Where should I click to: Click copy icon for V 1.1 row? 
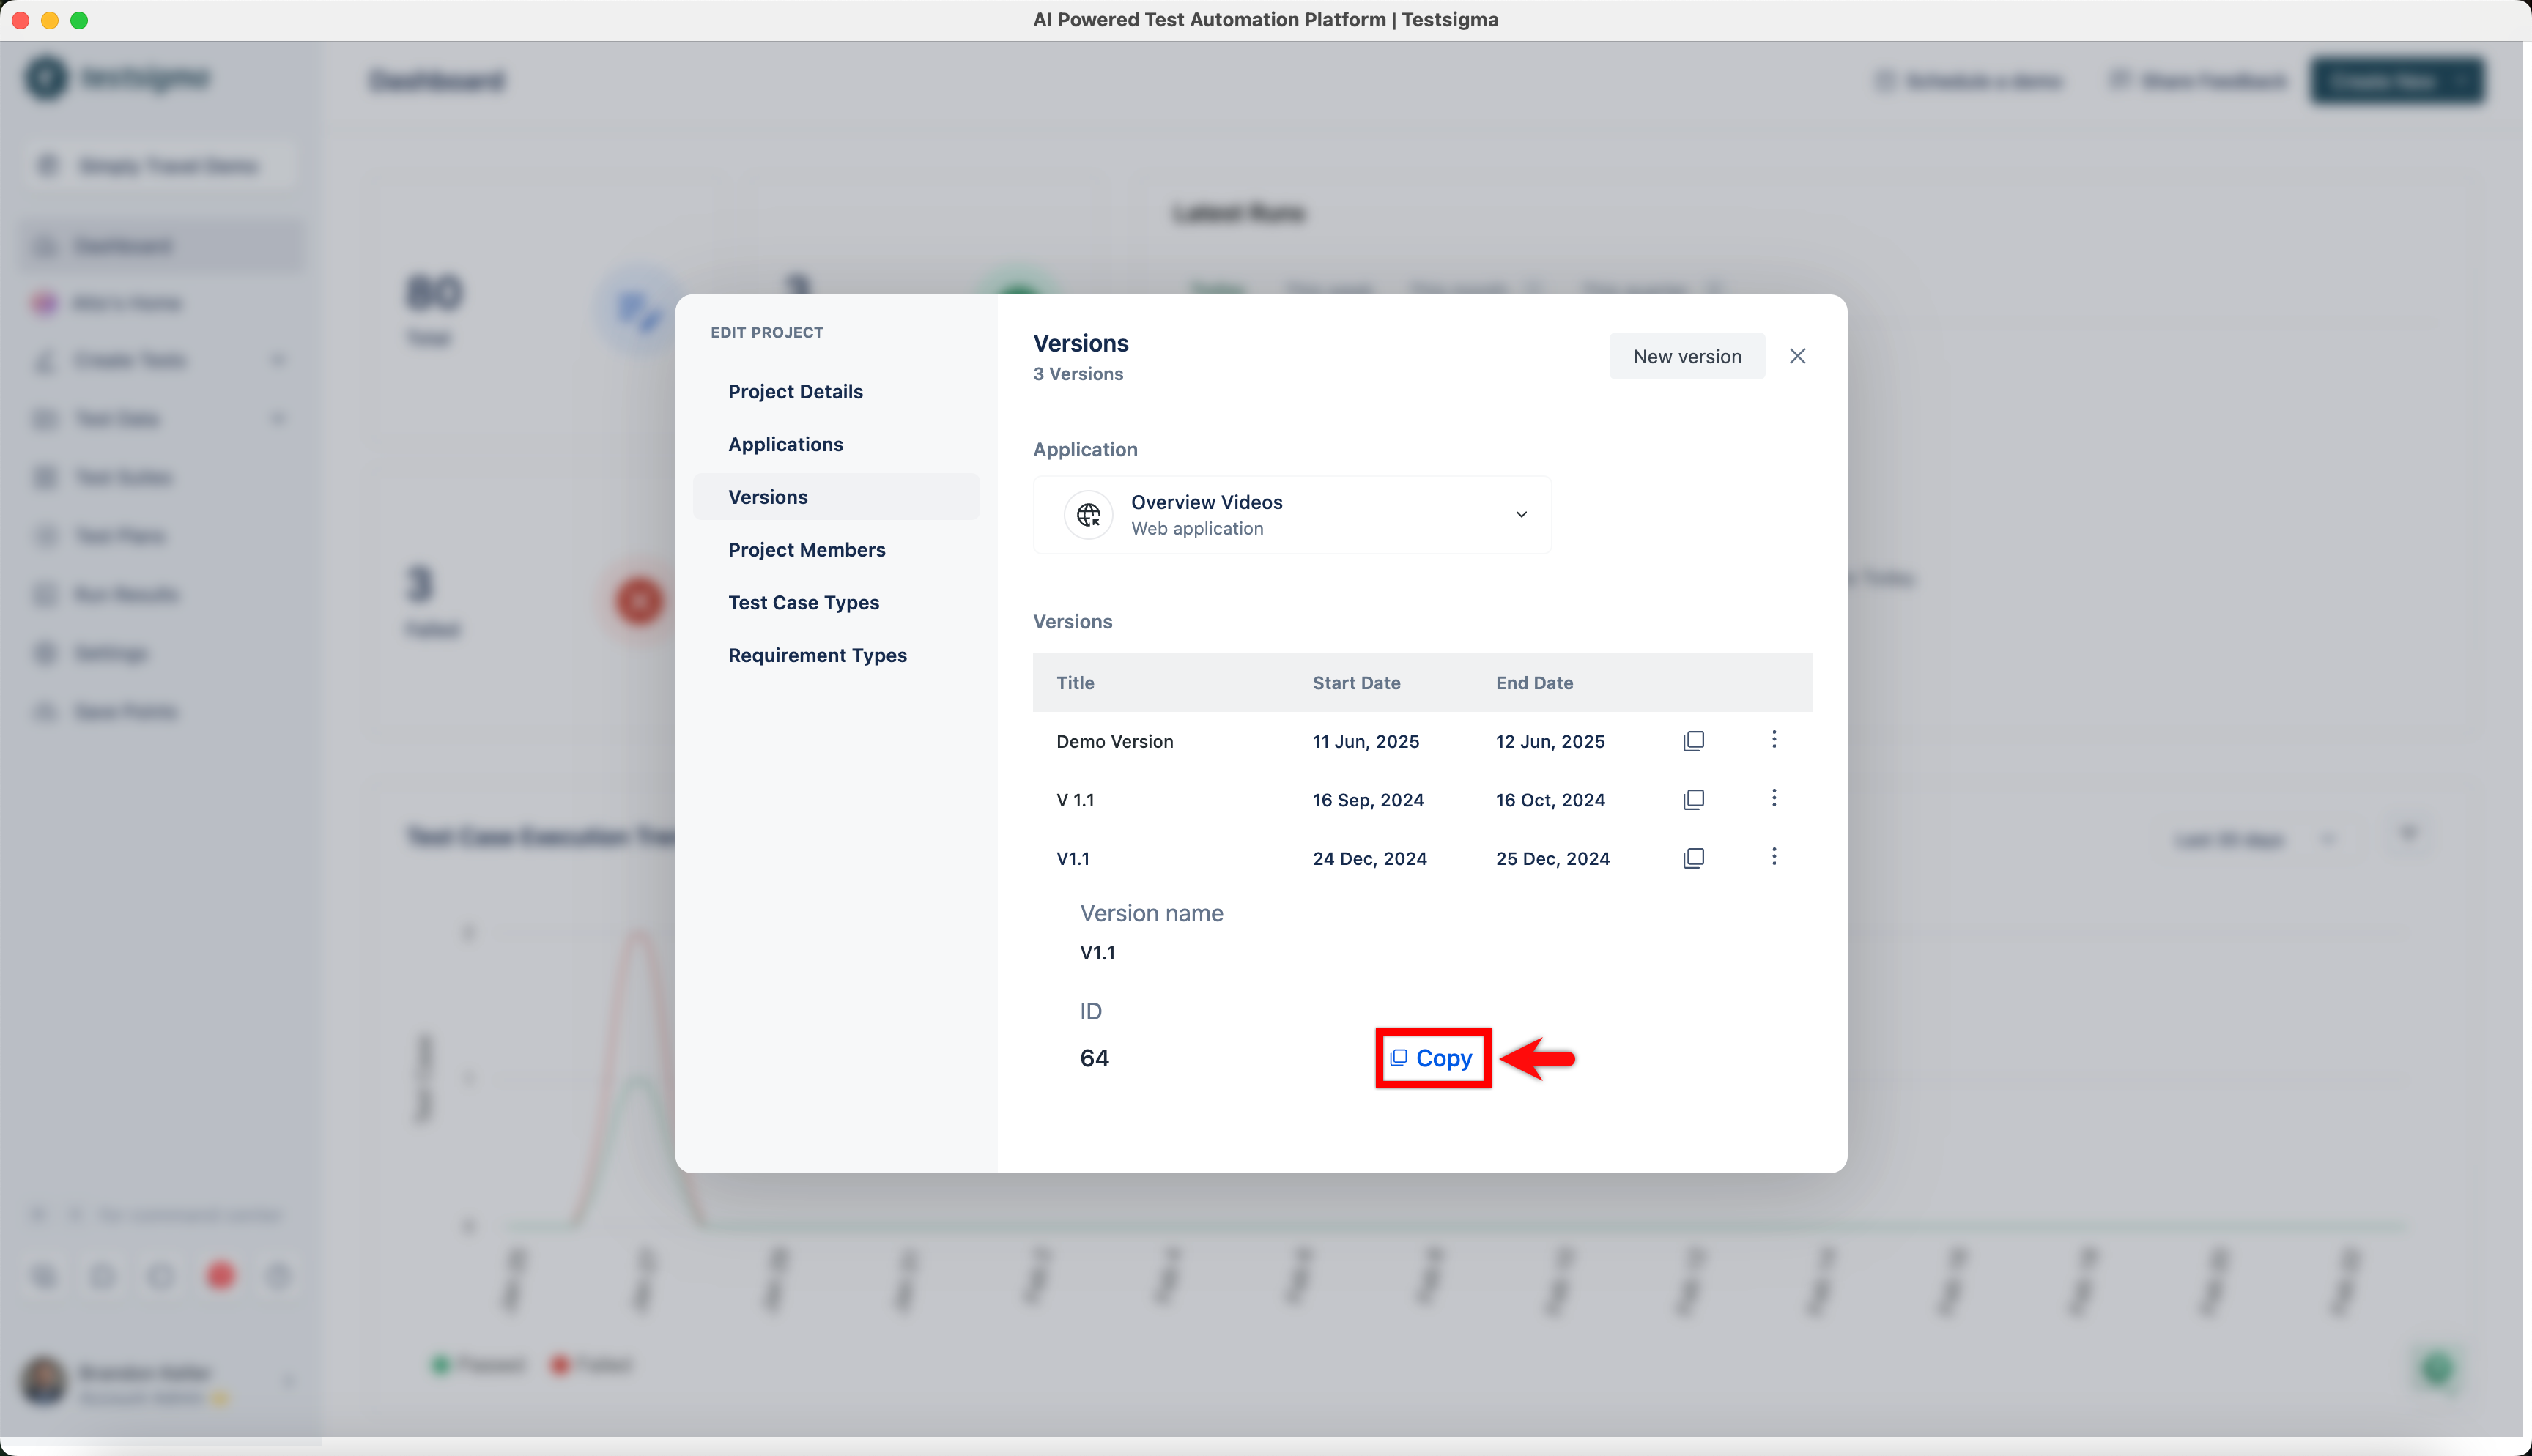1693,800
